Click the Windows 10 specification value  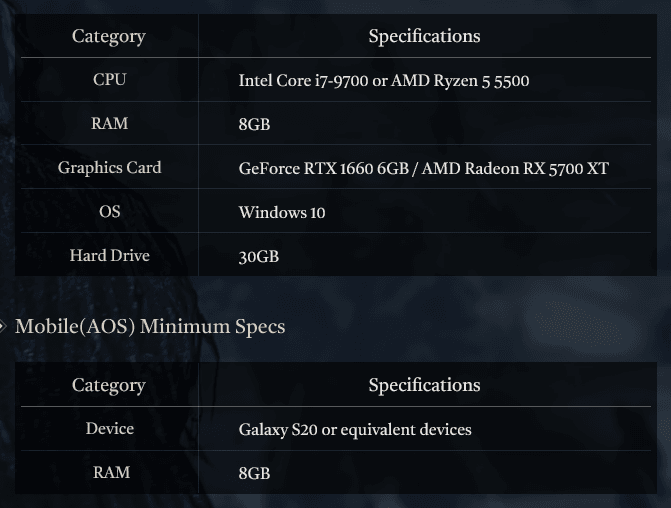tap(281, 213)
